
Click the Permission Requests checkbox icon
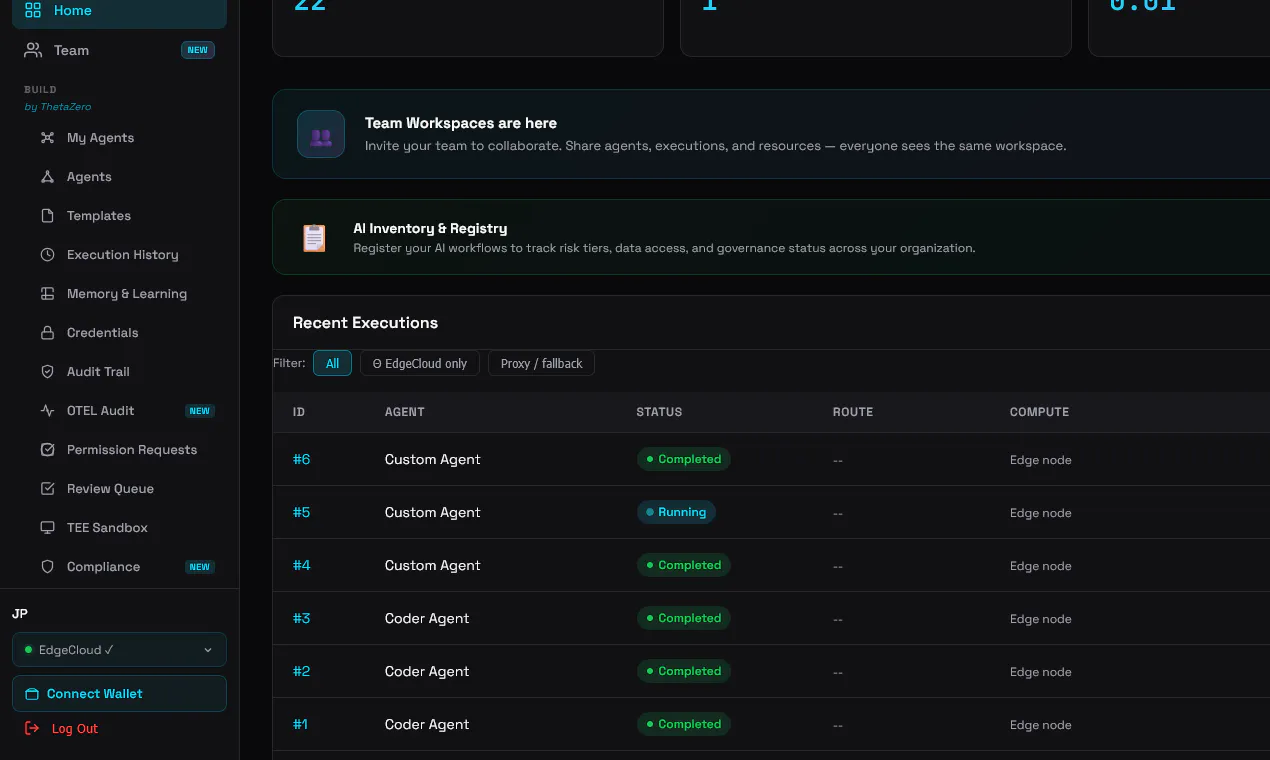(47, 450)
